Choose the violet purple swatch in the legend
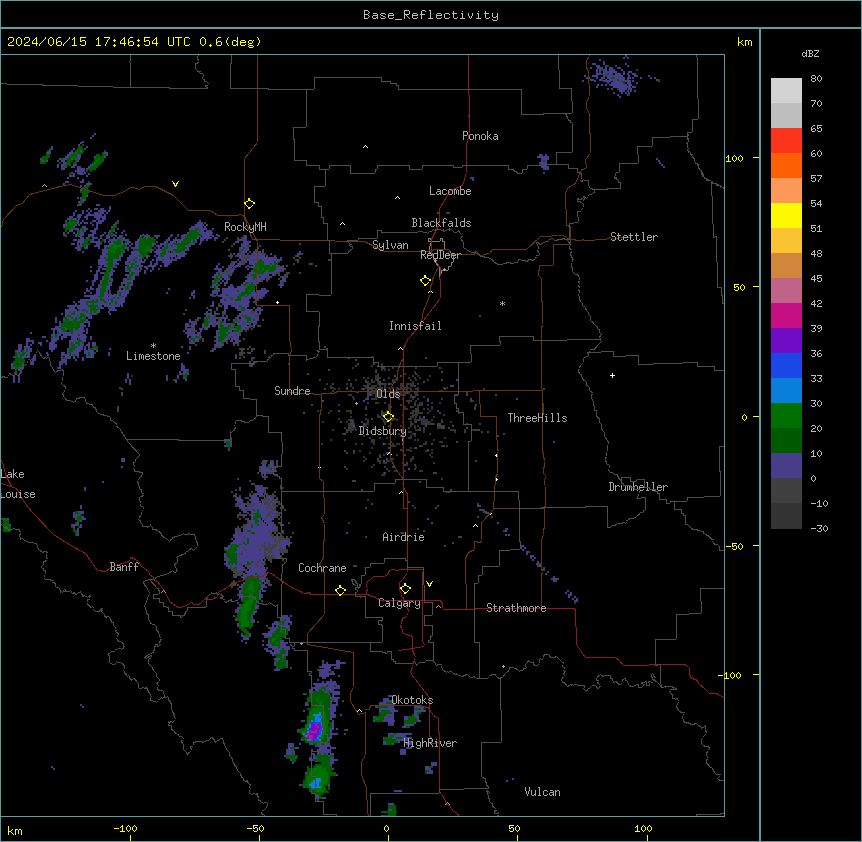Image resolution: width=862 pixels, height=842 pixels. pyautogui.click(x=786, y=341)
